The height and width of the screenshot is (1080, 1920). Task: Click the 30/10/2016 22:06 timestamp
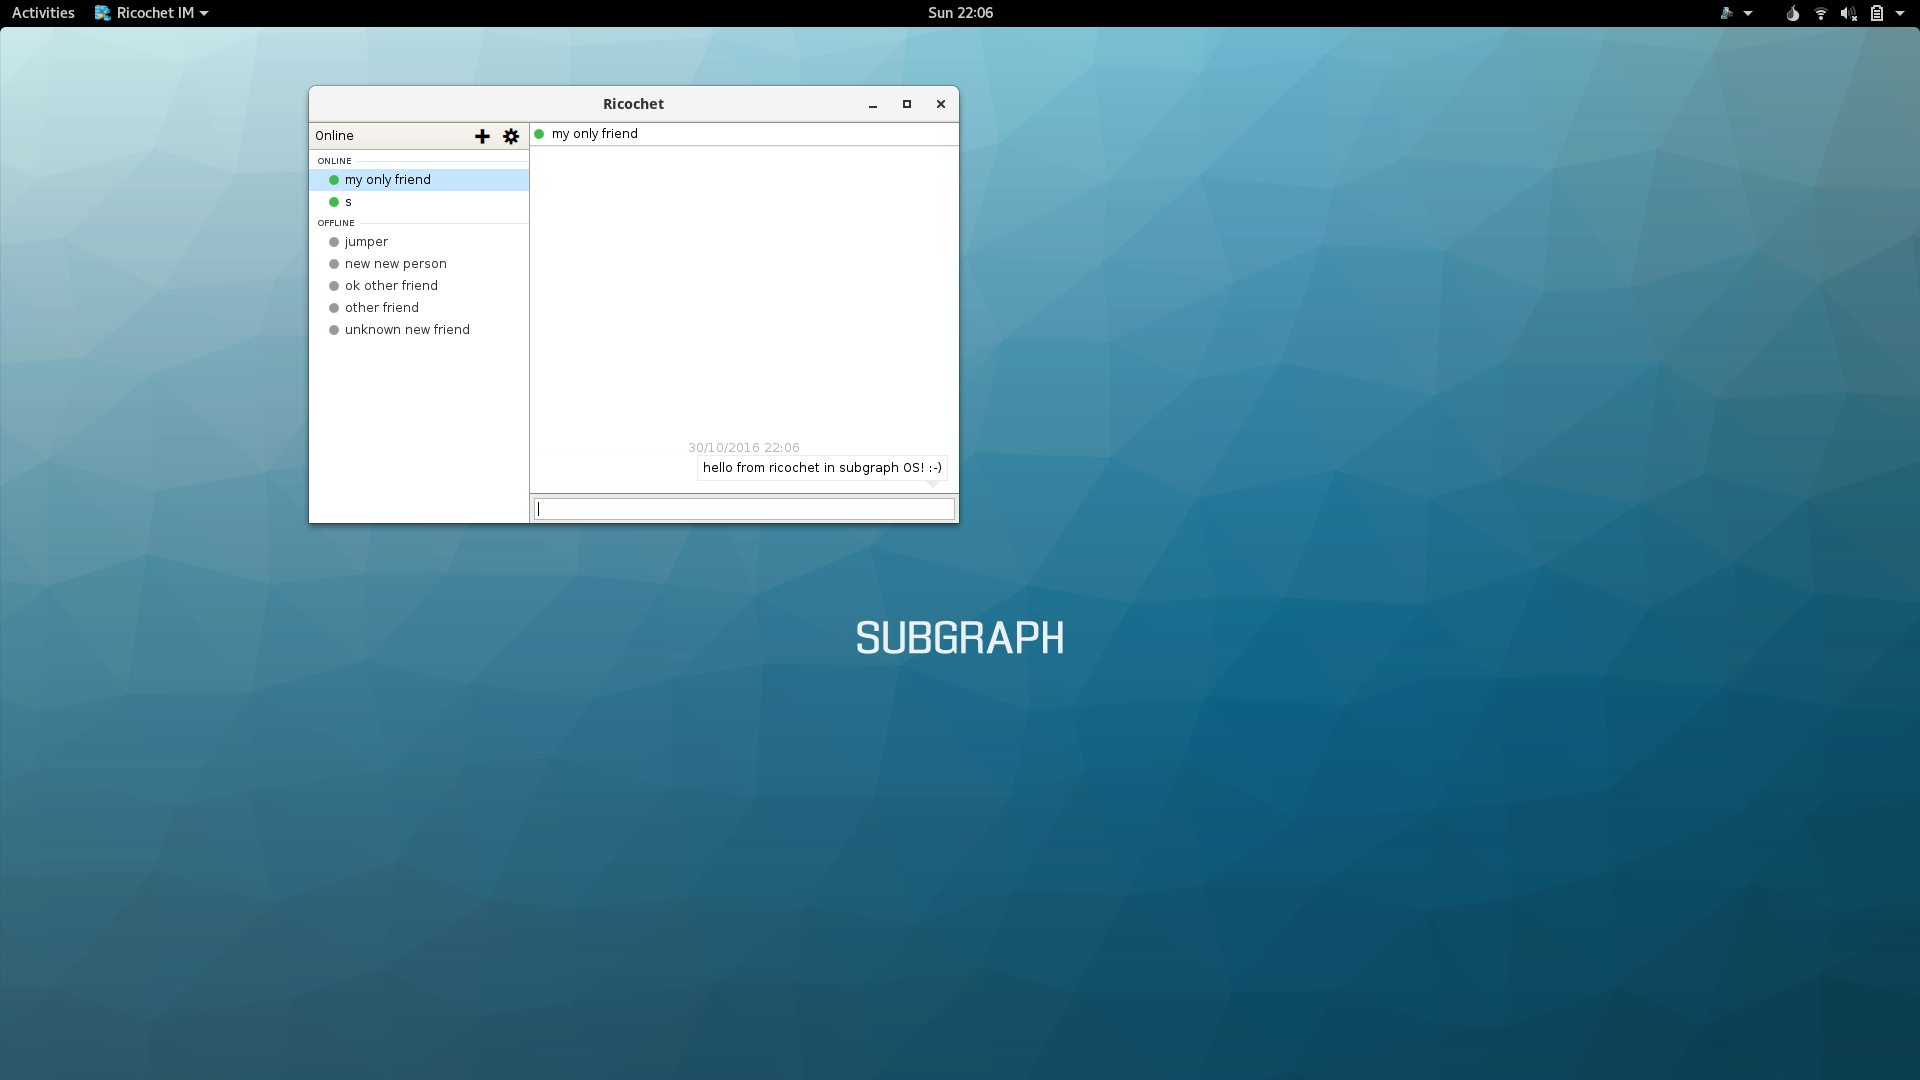[744, 448]
